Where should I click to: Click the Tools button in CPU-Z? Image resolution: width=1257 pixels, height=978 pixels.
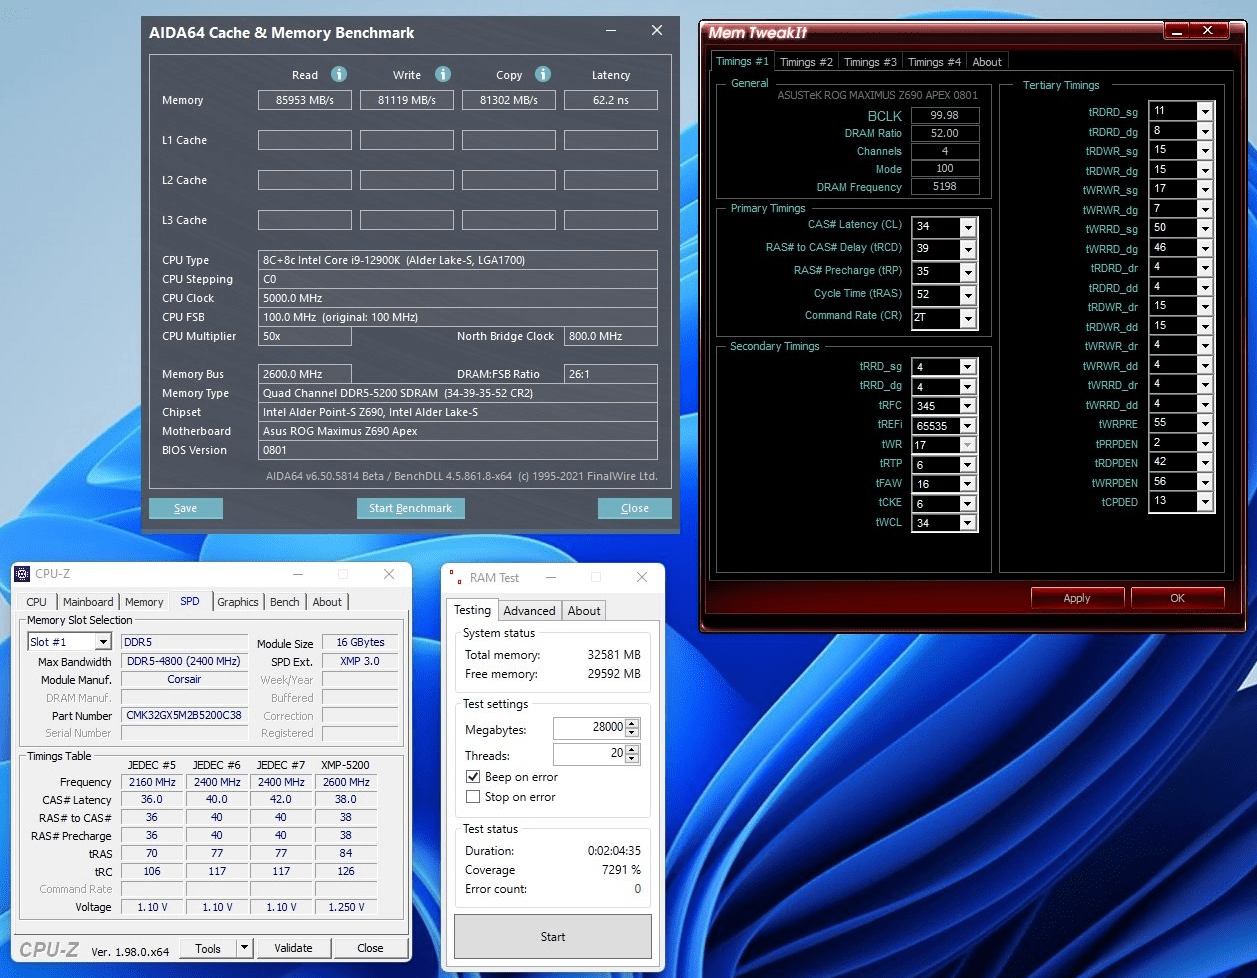coord(208,948)
